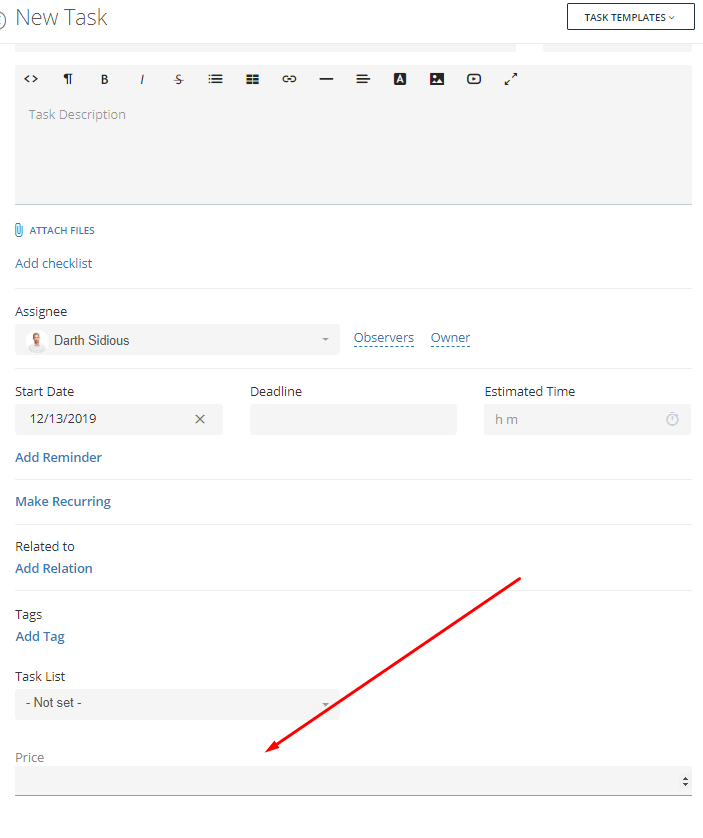Click Make Recurring link

[x=63, y=501]
